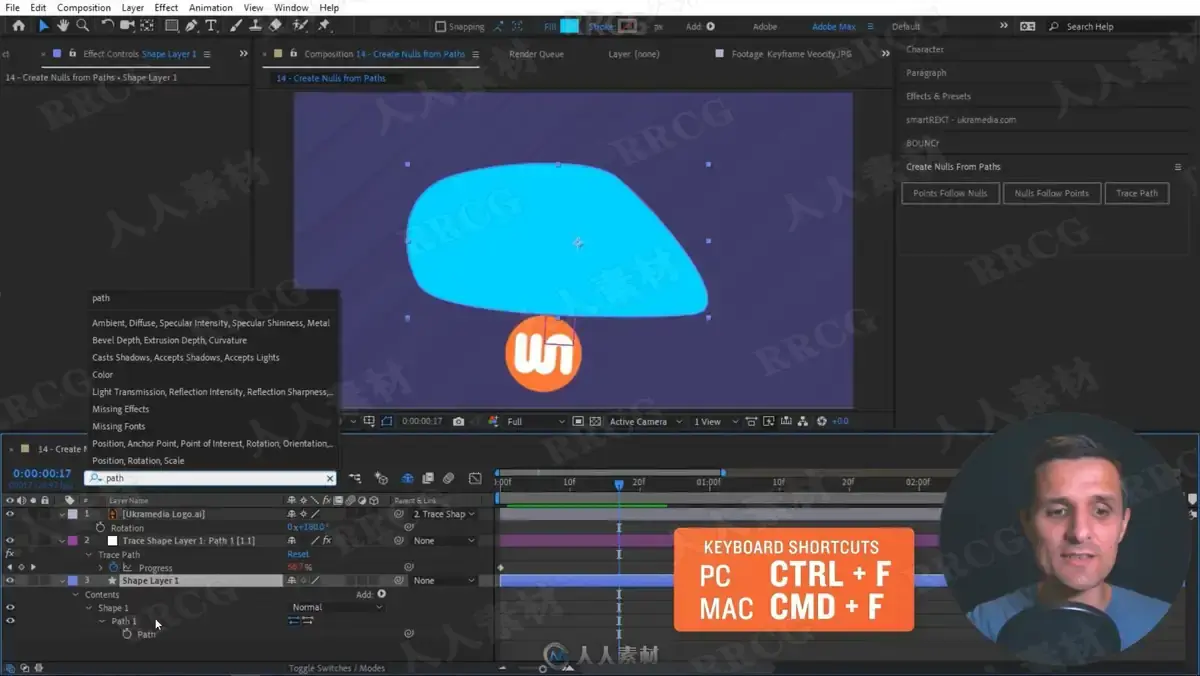The image size is (1200, 676).
Task: Toggle visibility of Path 1
Action: point(10,621)
